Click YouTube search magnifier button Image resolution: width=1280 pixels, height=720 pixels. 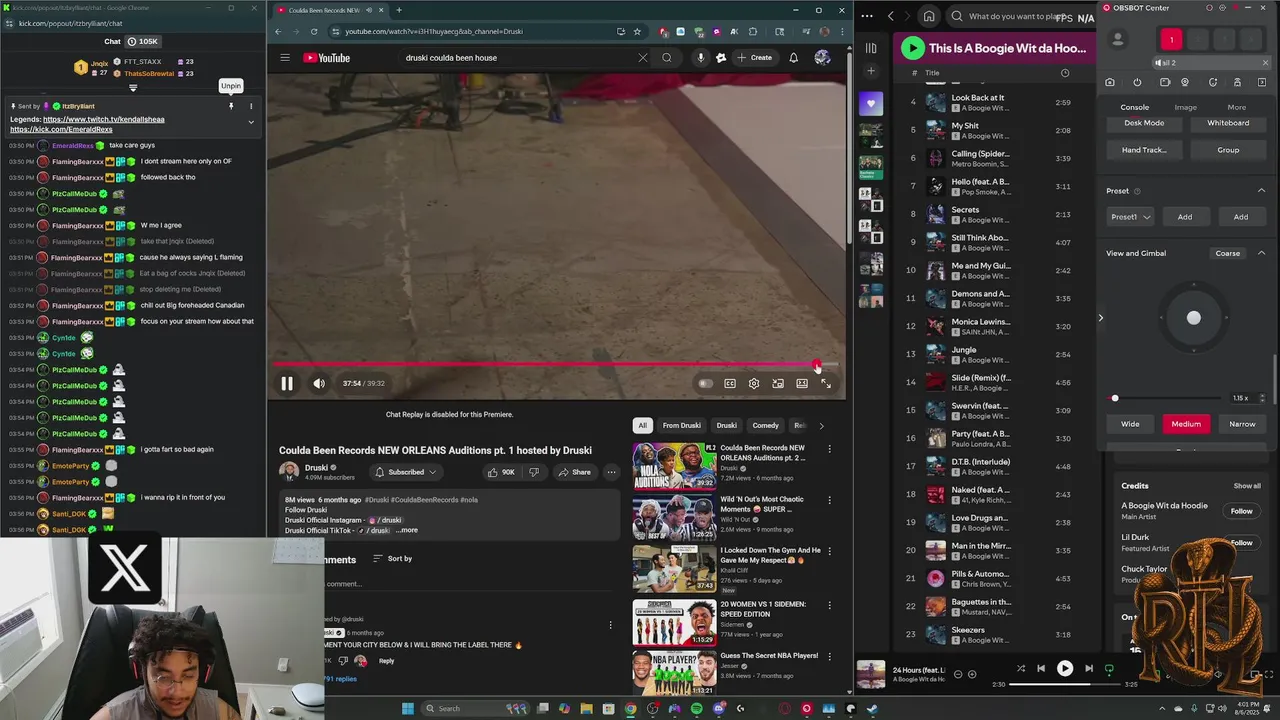coord(667,58)
